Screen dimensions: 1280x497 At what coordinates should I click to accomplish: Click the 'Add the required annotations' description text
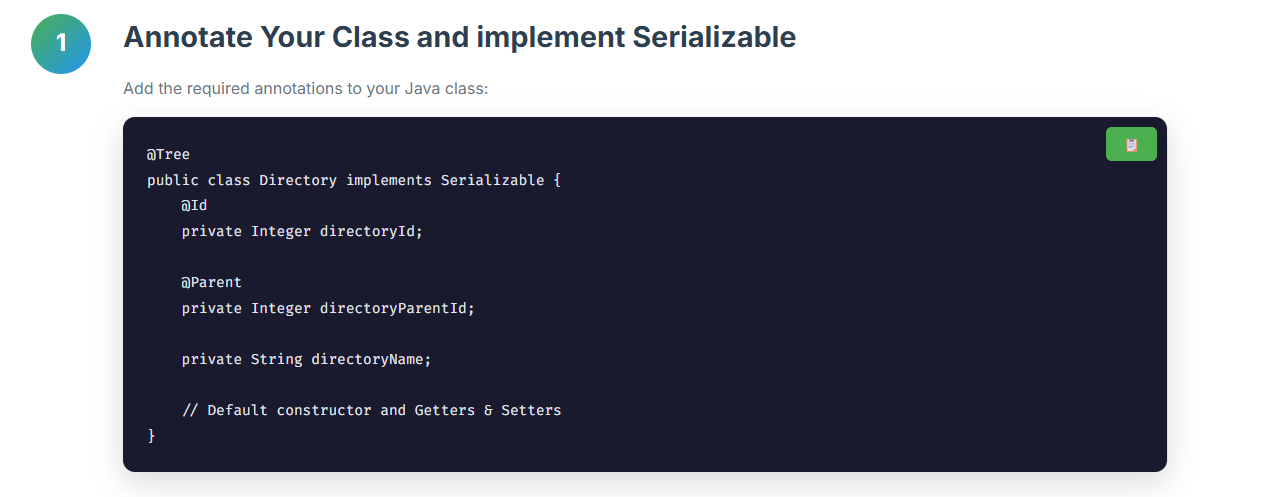coord(305,88)
